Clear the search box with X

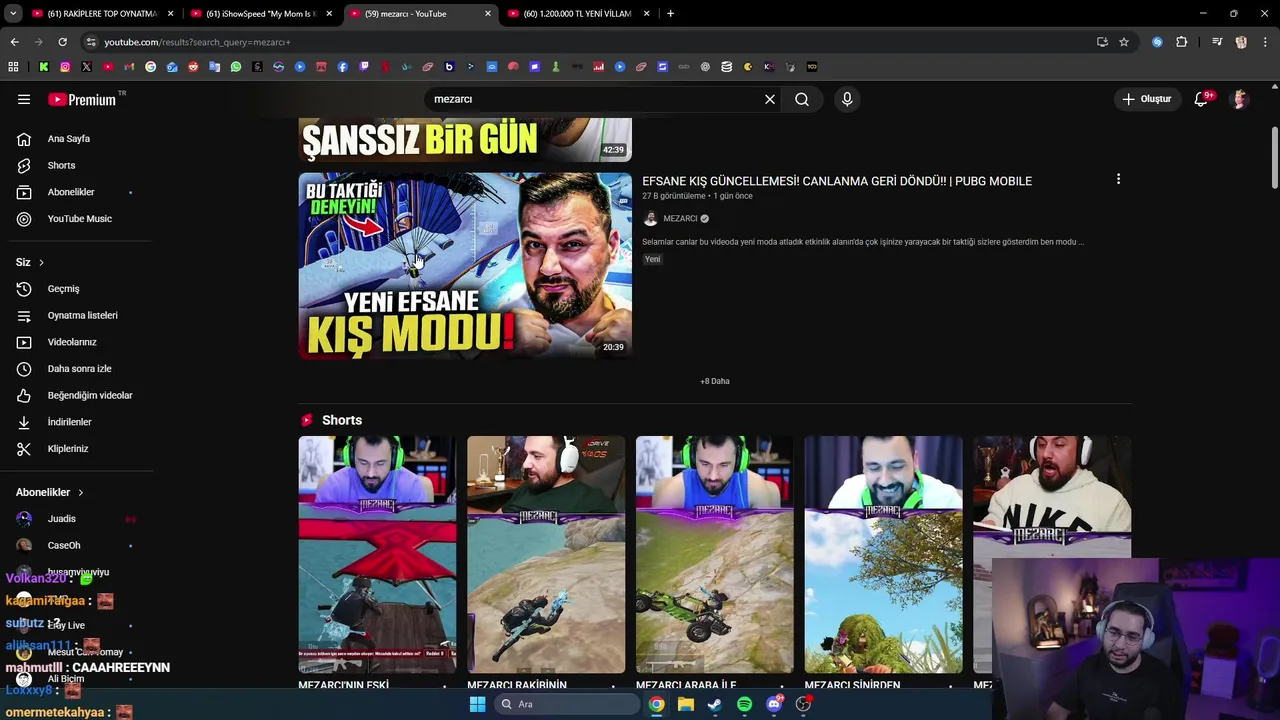click(770, 99)
